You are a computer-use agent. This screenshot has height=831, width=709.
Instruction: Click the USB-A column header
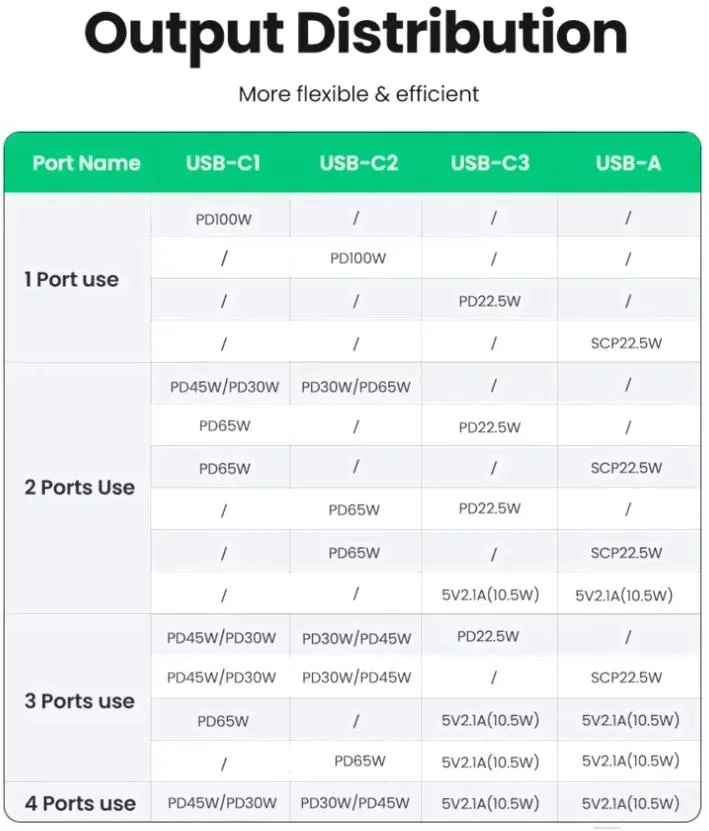click(628, 163)
